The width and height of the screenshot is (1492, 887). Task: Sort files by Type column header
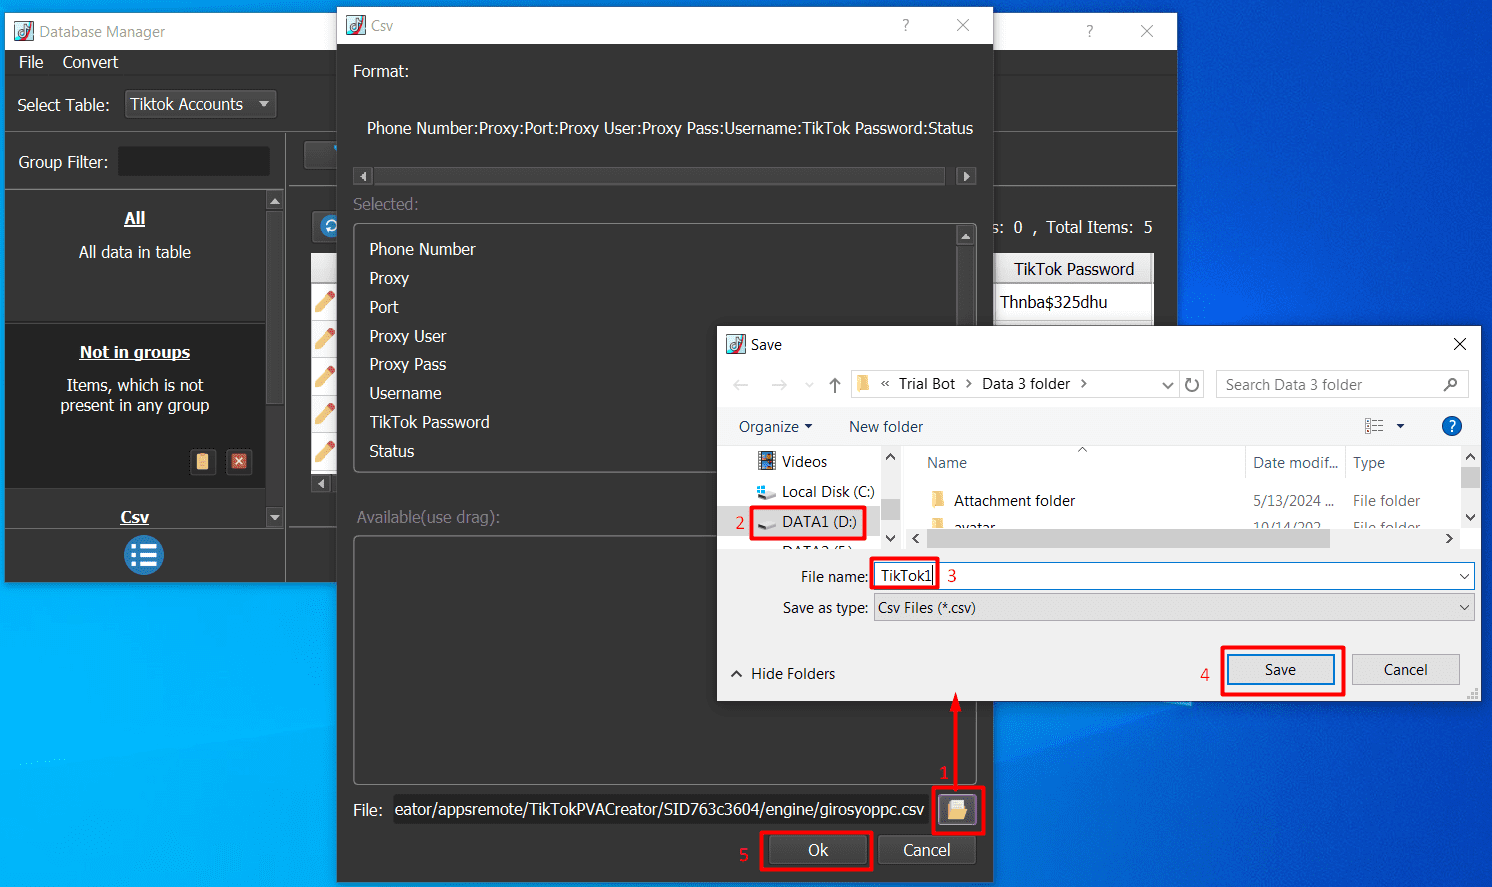point(1369,463)
